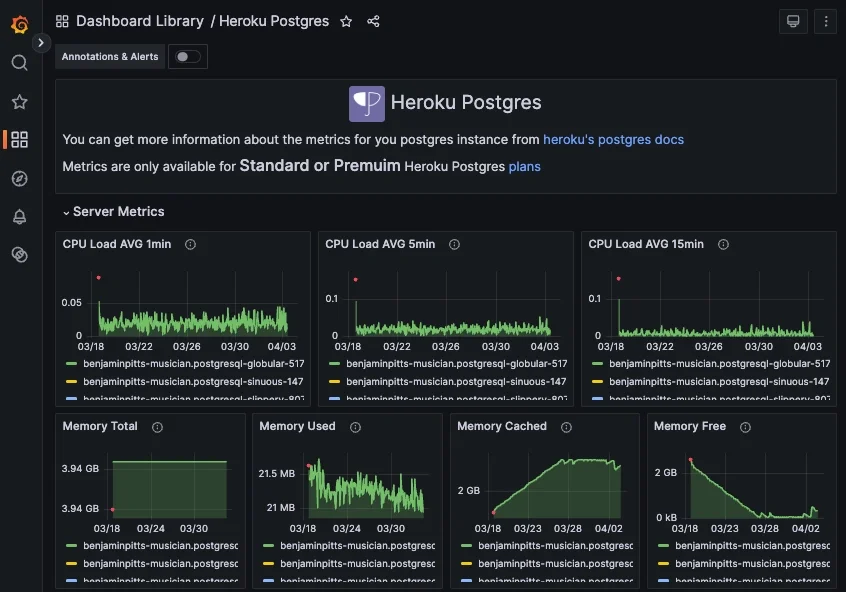Click the Grafana logo
The width and height of the screenshot is (846, 592).
tap(20, 23)
